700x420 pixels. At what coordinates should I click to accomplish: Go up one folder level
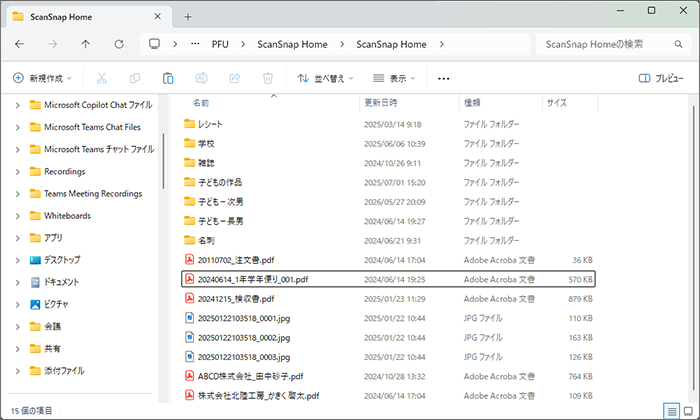click(x=86, y=44)
